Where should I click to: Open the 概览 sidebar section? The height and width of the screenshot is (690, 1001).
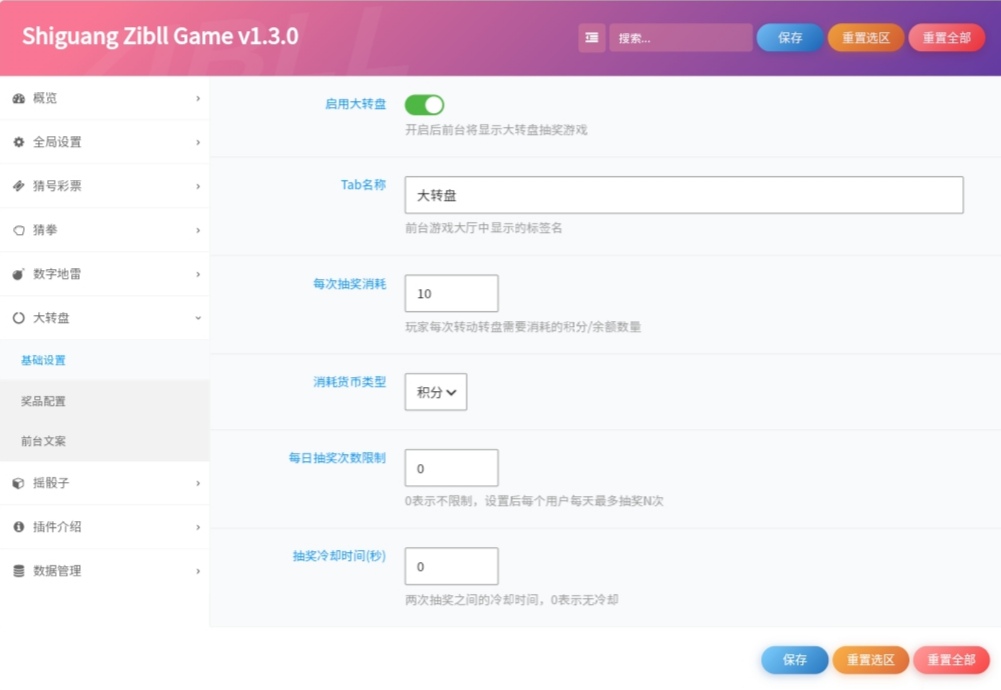pyautogui.click(x=105, y=98)
